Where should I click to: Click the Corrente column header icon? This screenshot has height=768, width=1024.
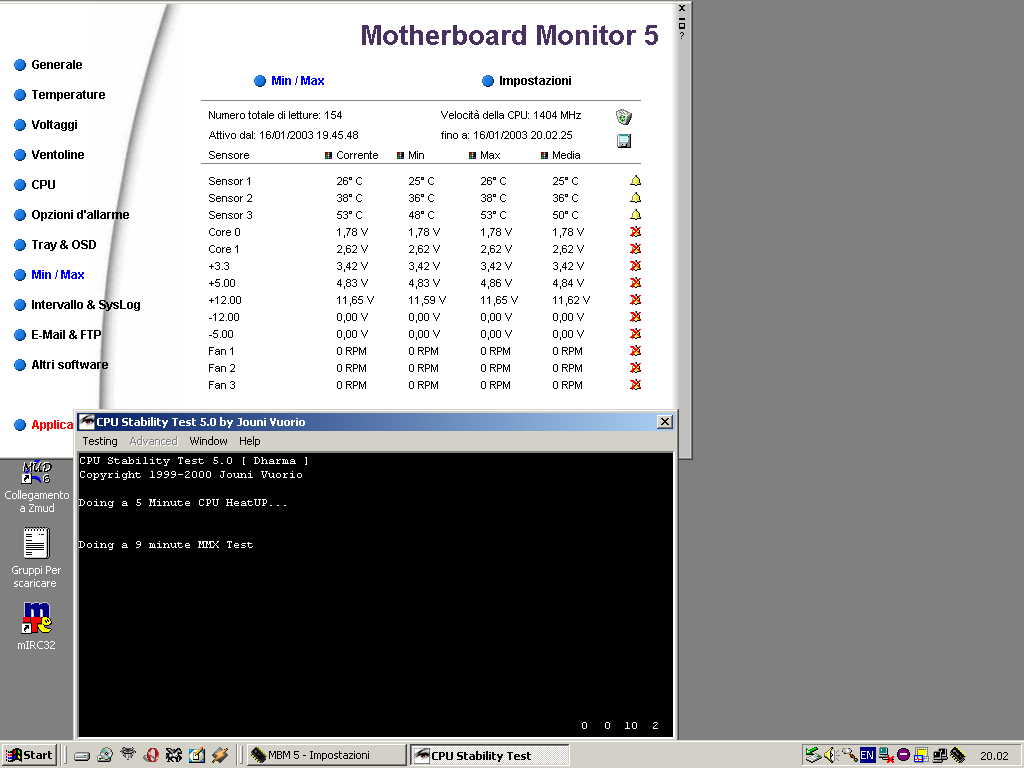tap(328, 155)
